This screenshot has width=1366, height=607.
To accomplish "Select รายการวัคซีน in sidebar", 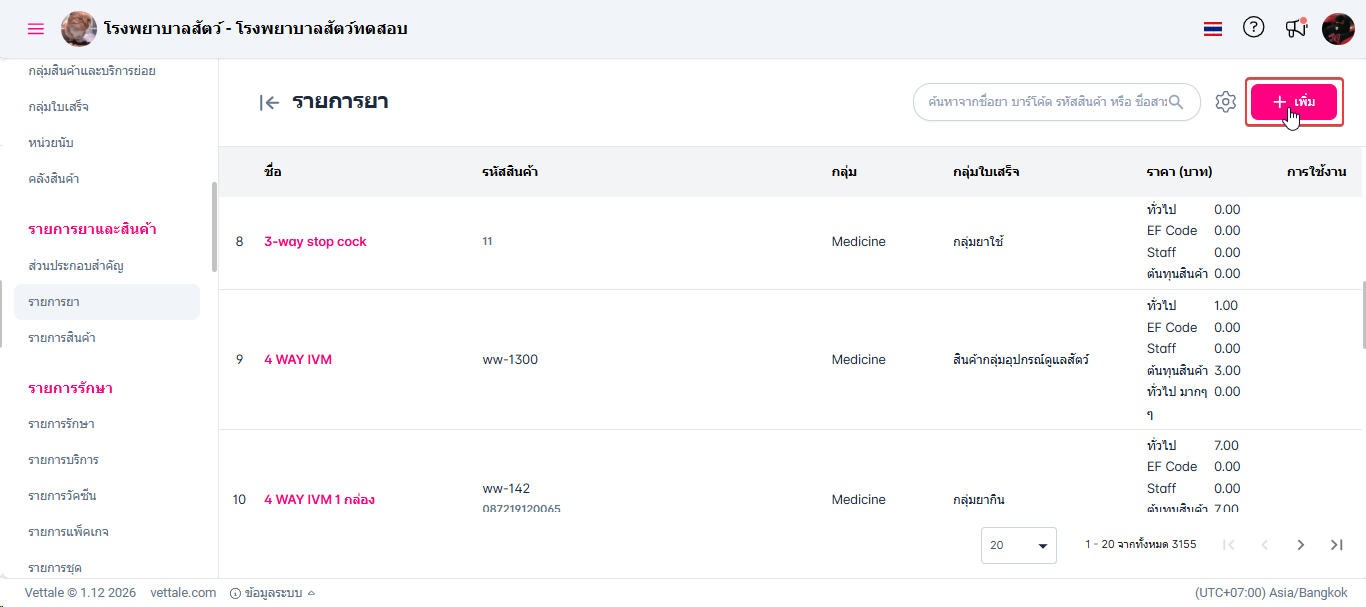I will (x=62, y=496).
